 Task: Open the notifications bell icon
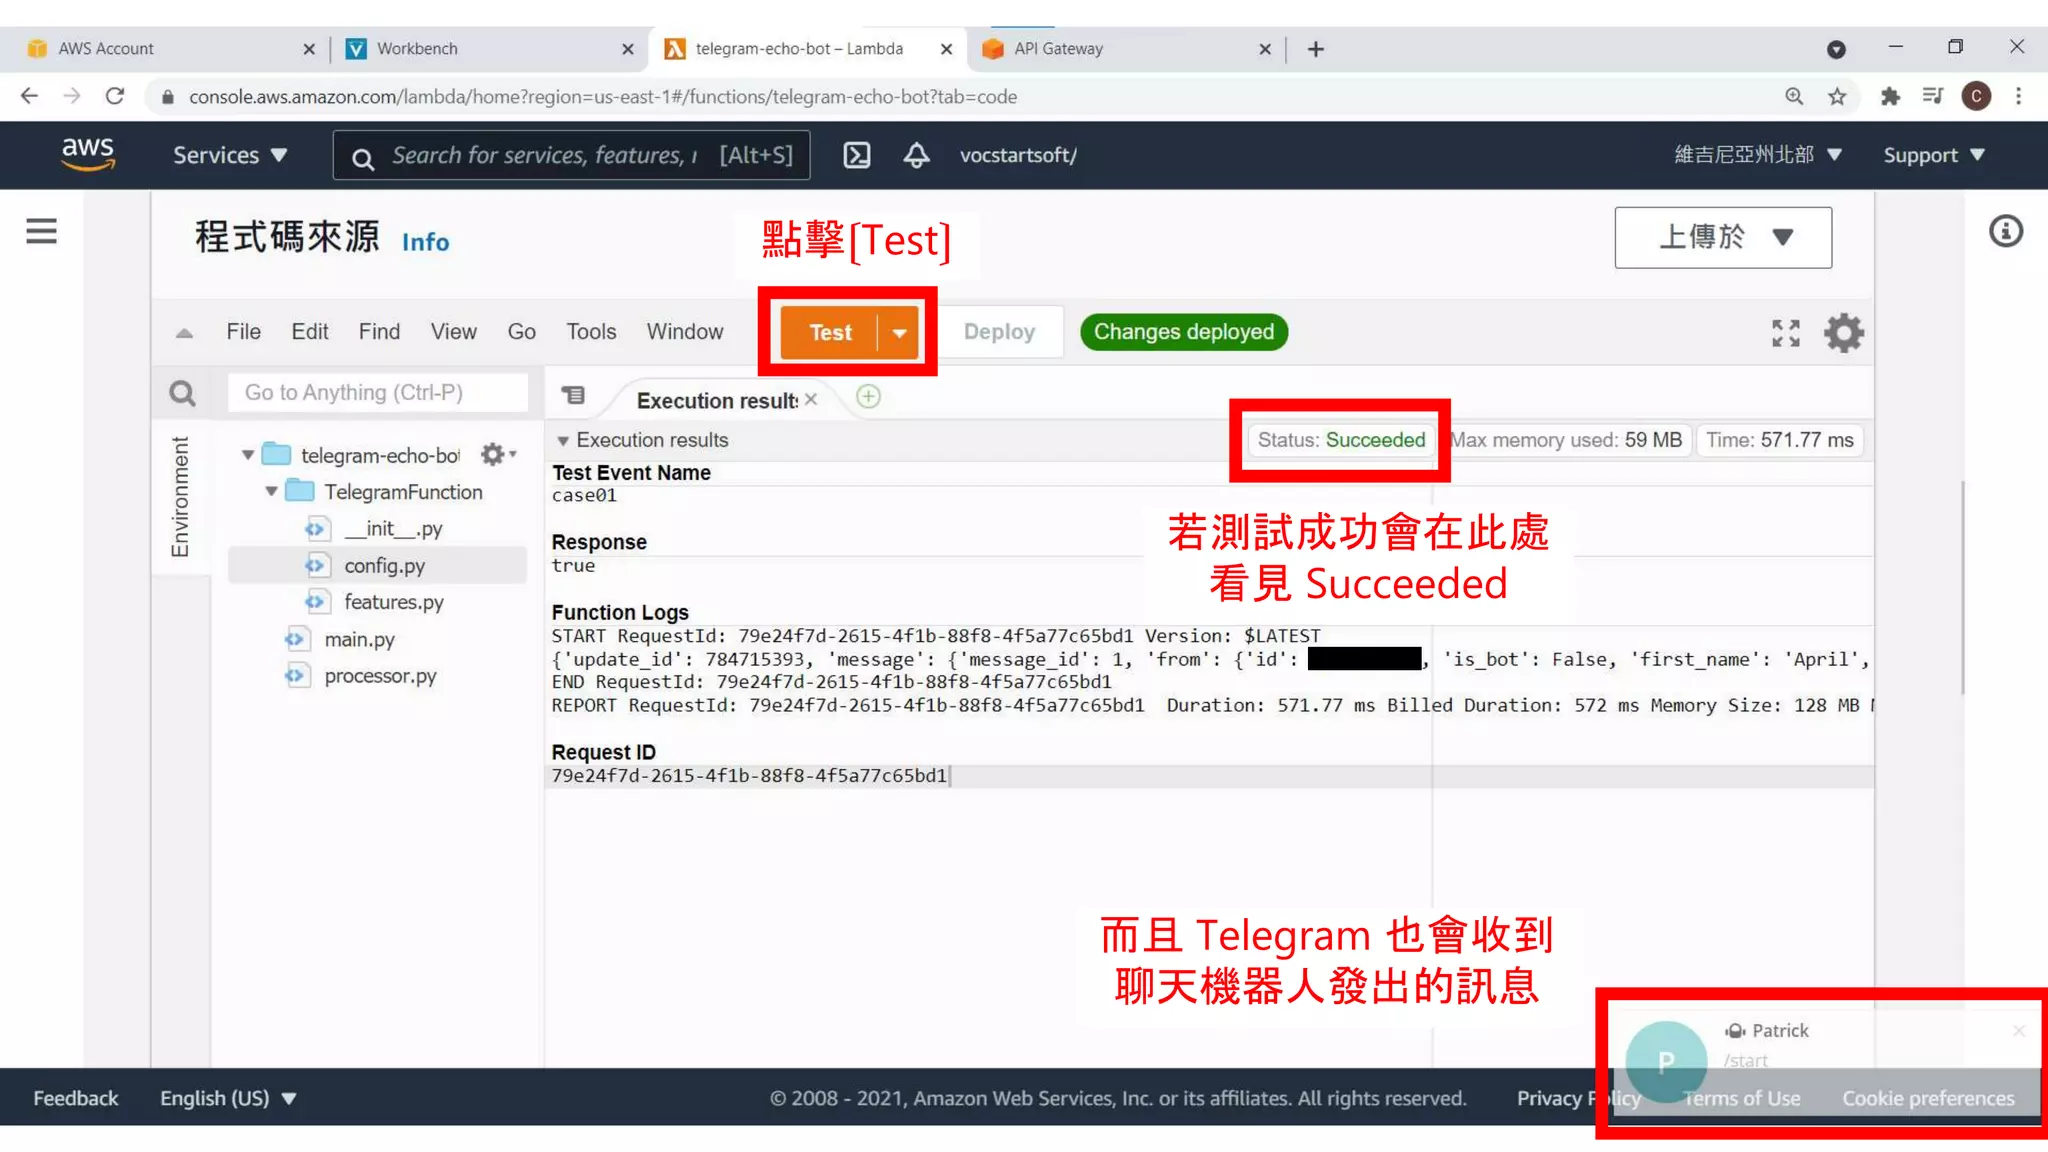[916, 155]
